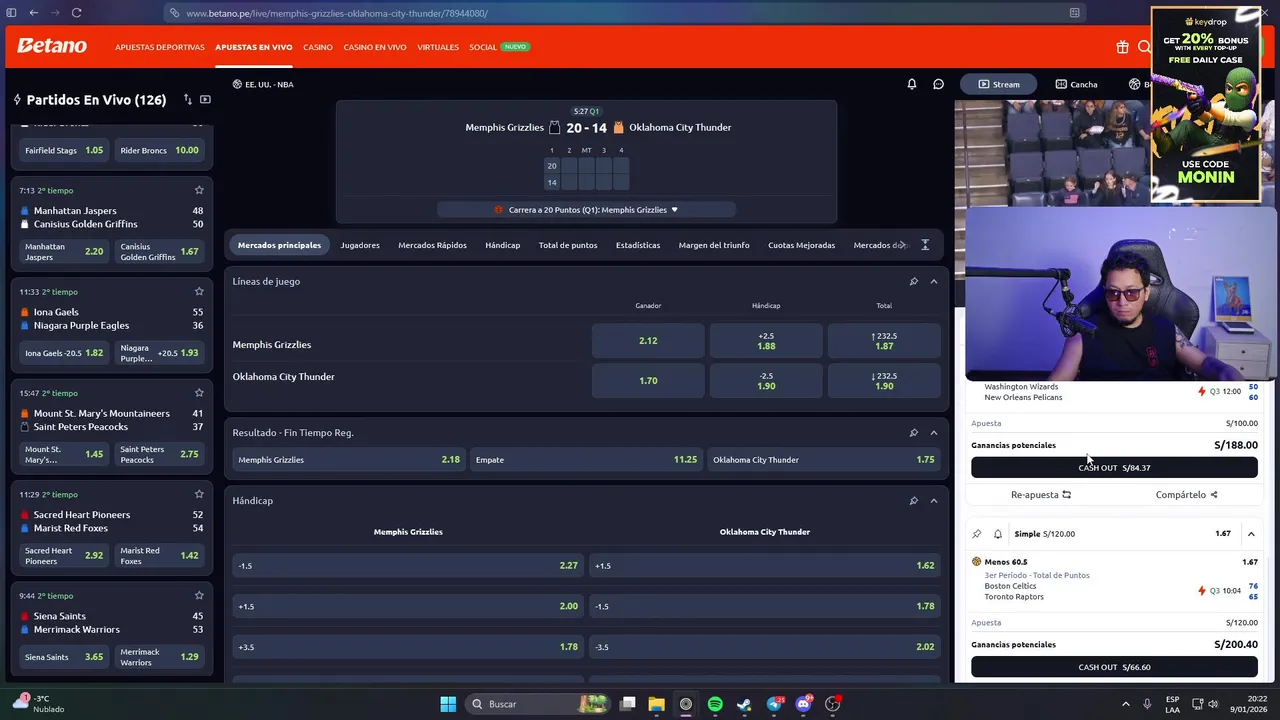Viewport: 1280px width, 720px height.
Task: Share the bet via Compártelo
Action: click(1186, 494)
